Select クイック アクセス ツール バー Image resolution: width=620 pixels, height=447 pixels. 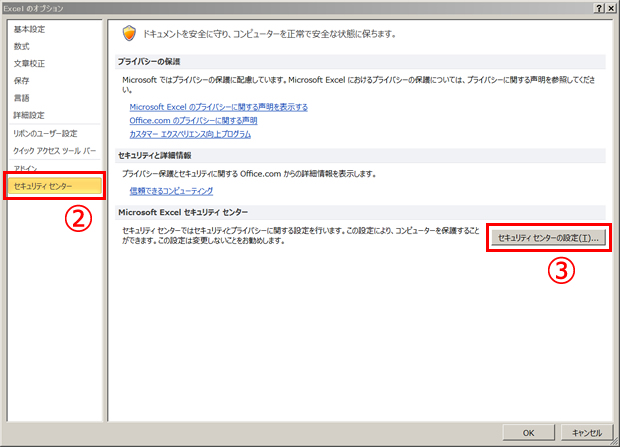pyautogui.click(x=55, y=151)
